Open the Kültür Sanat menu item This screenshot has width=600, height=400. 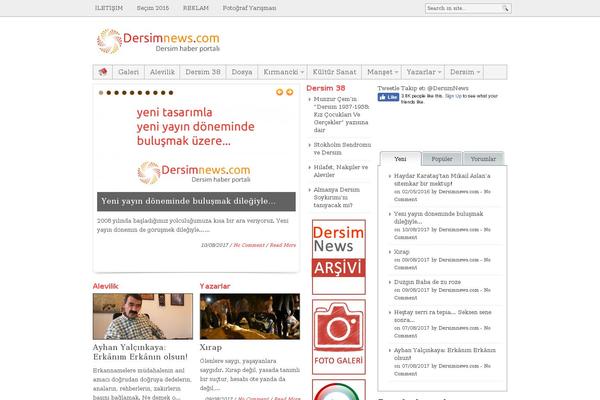tap(334, 72)
